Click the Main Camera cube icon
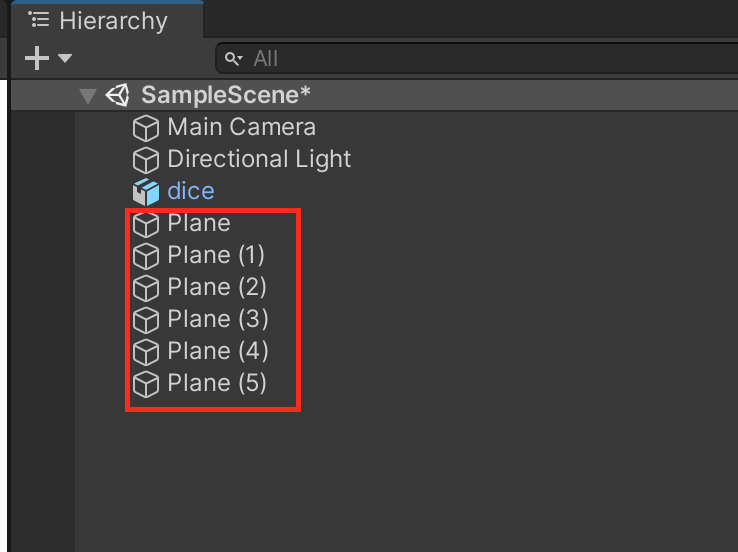The image size is (738, 552). [147, 128]
